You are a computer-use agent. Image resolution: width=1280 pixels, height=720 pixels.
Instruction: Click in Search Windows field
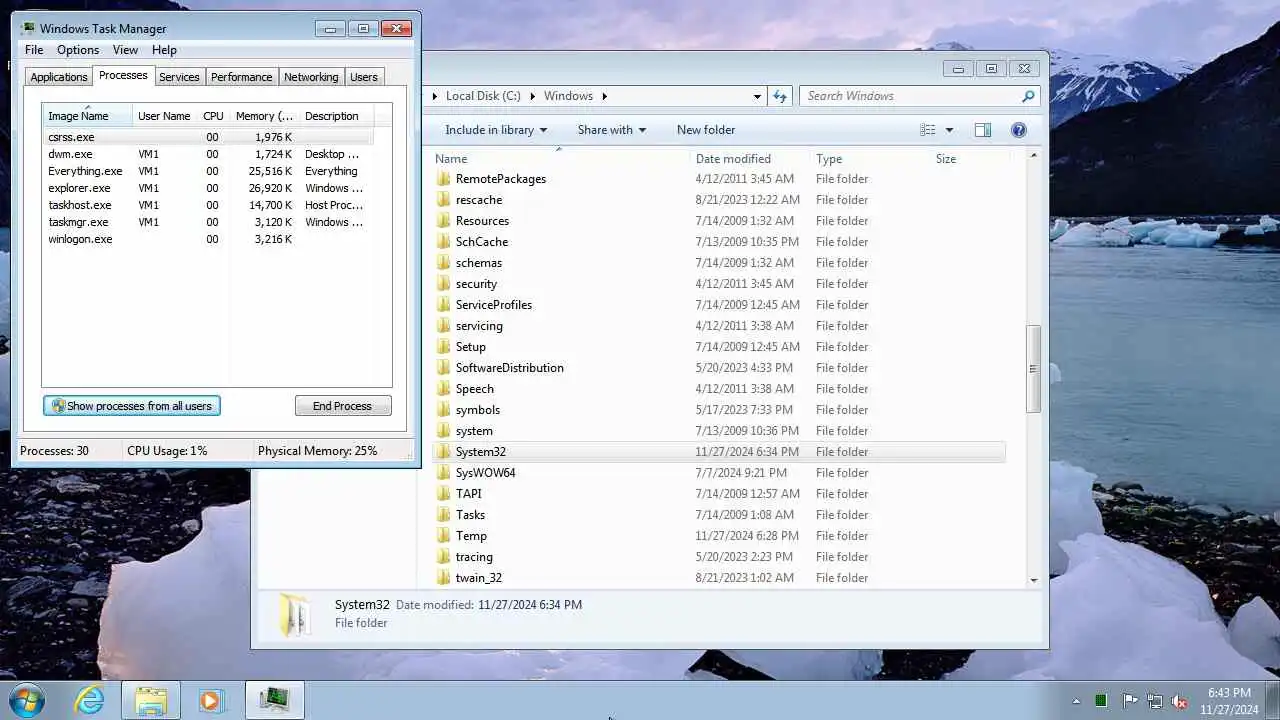pyautogui.click(x=910, y=96)
